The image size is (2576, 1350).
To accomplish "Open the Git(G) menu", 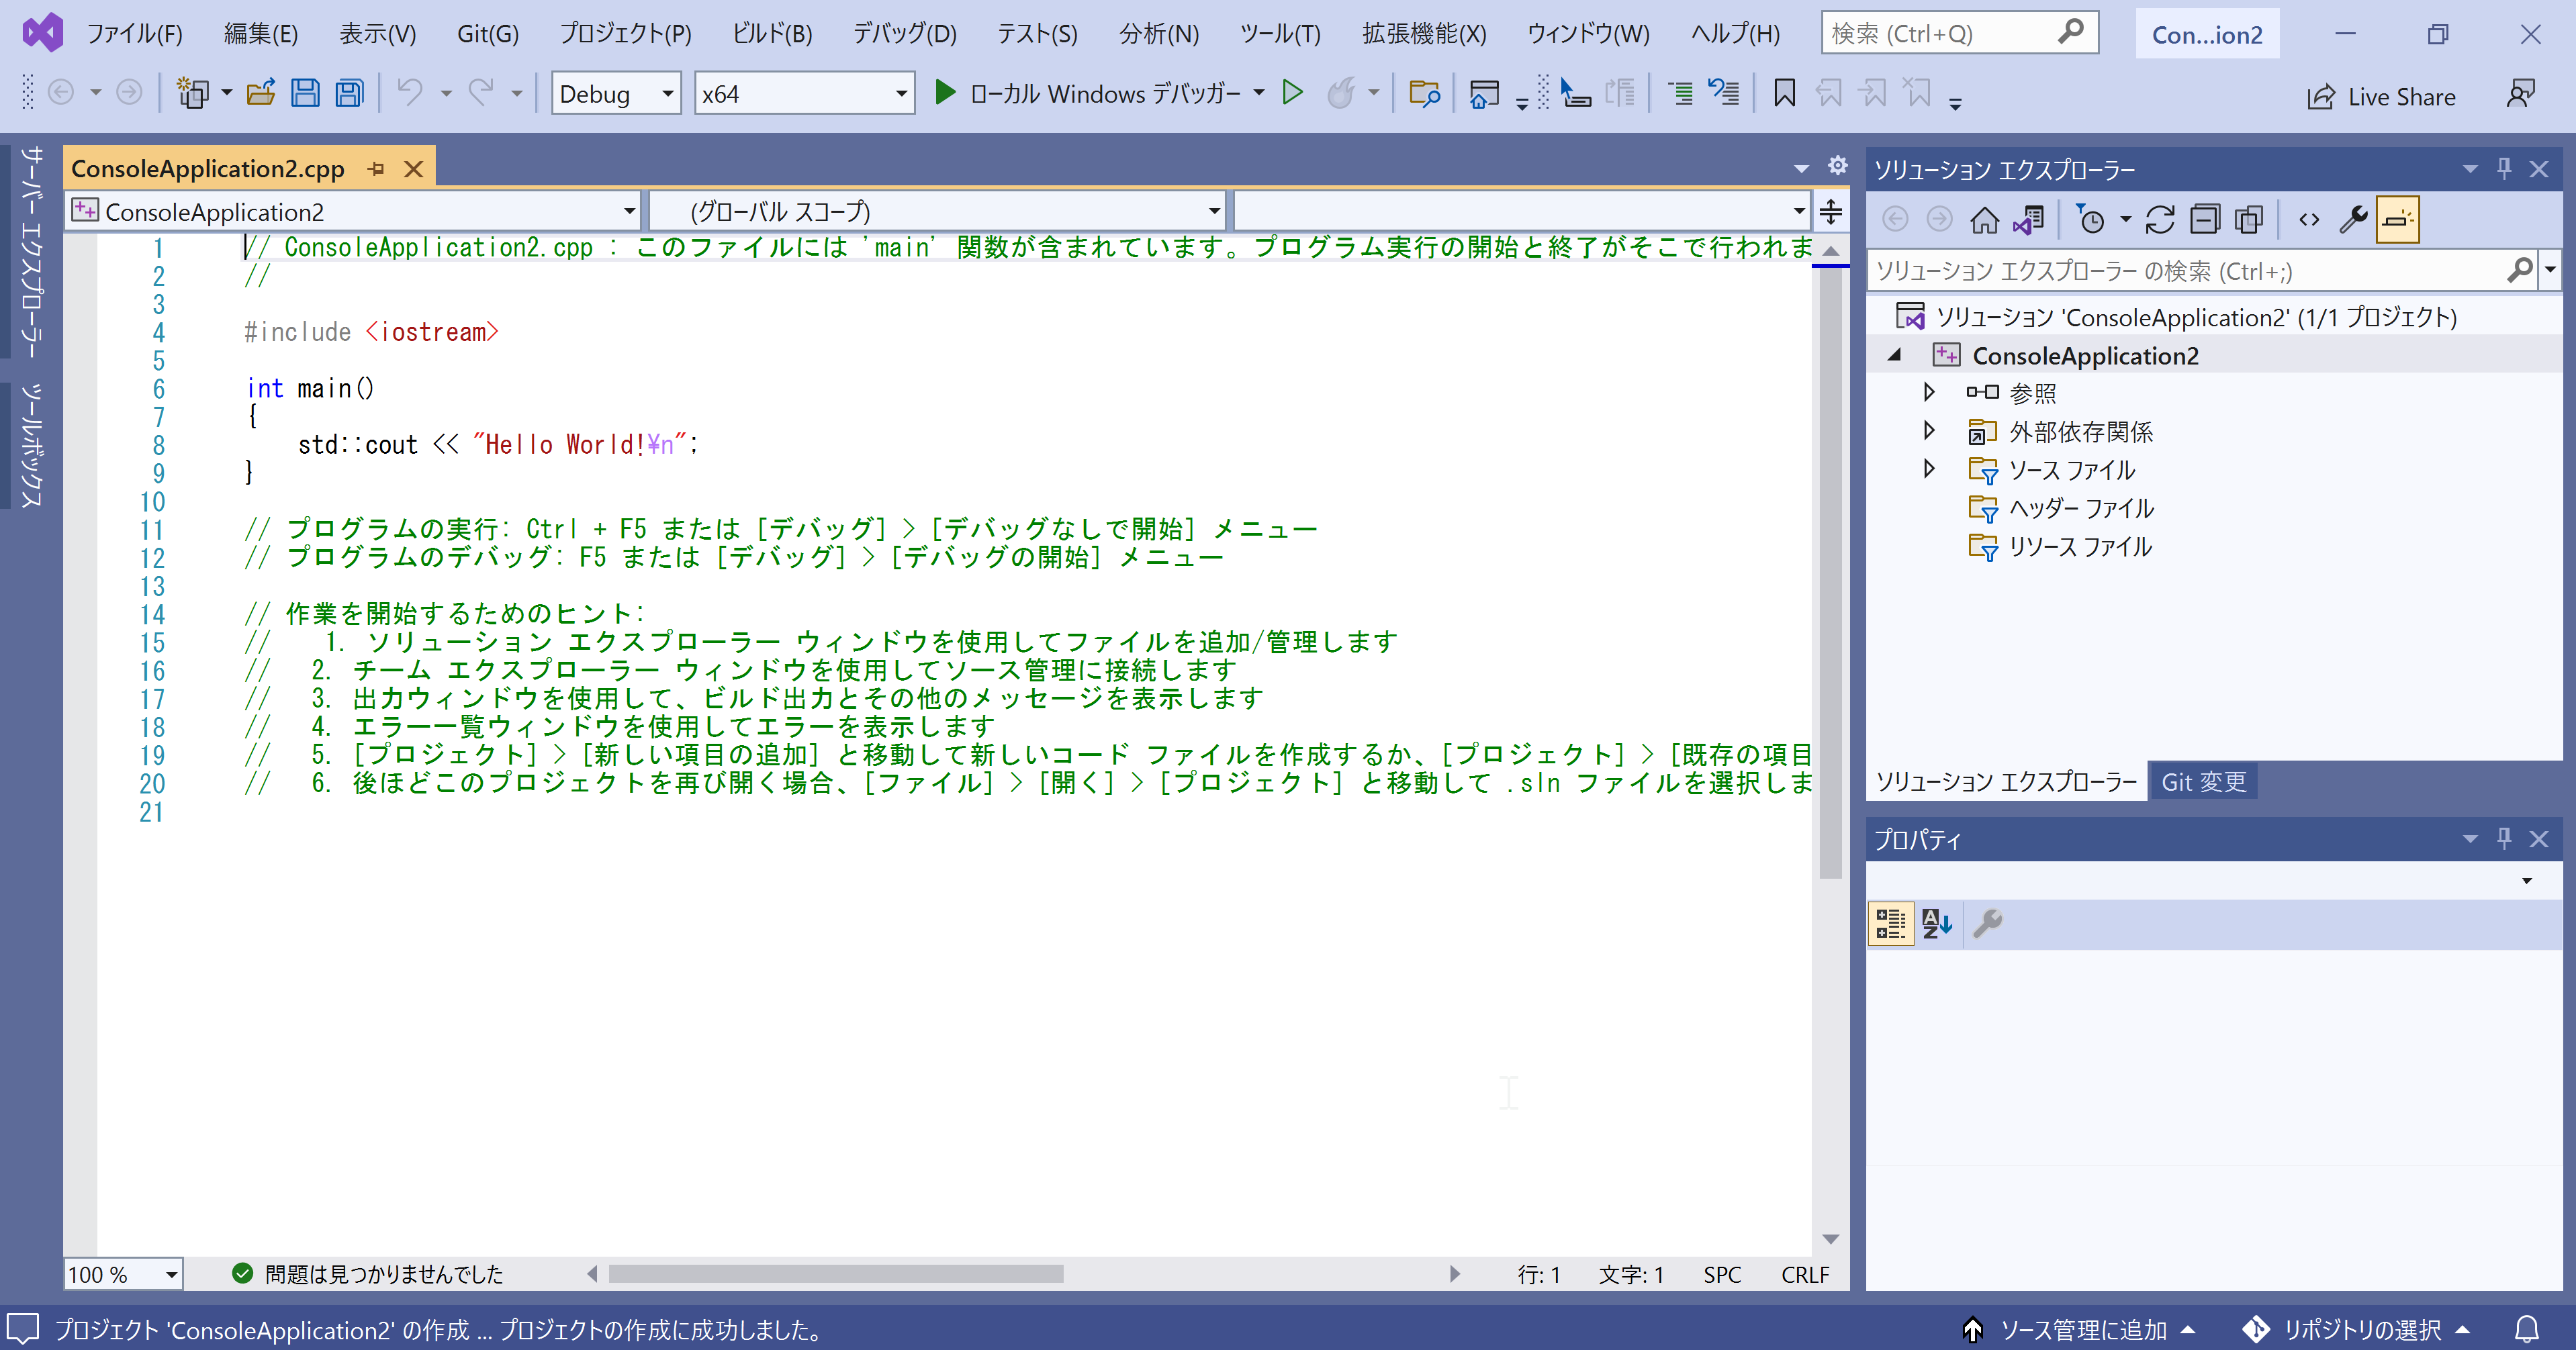I will 488,34.
